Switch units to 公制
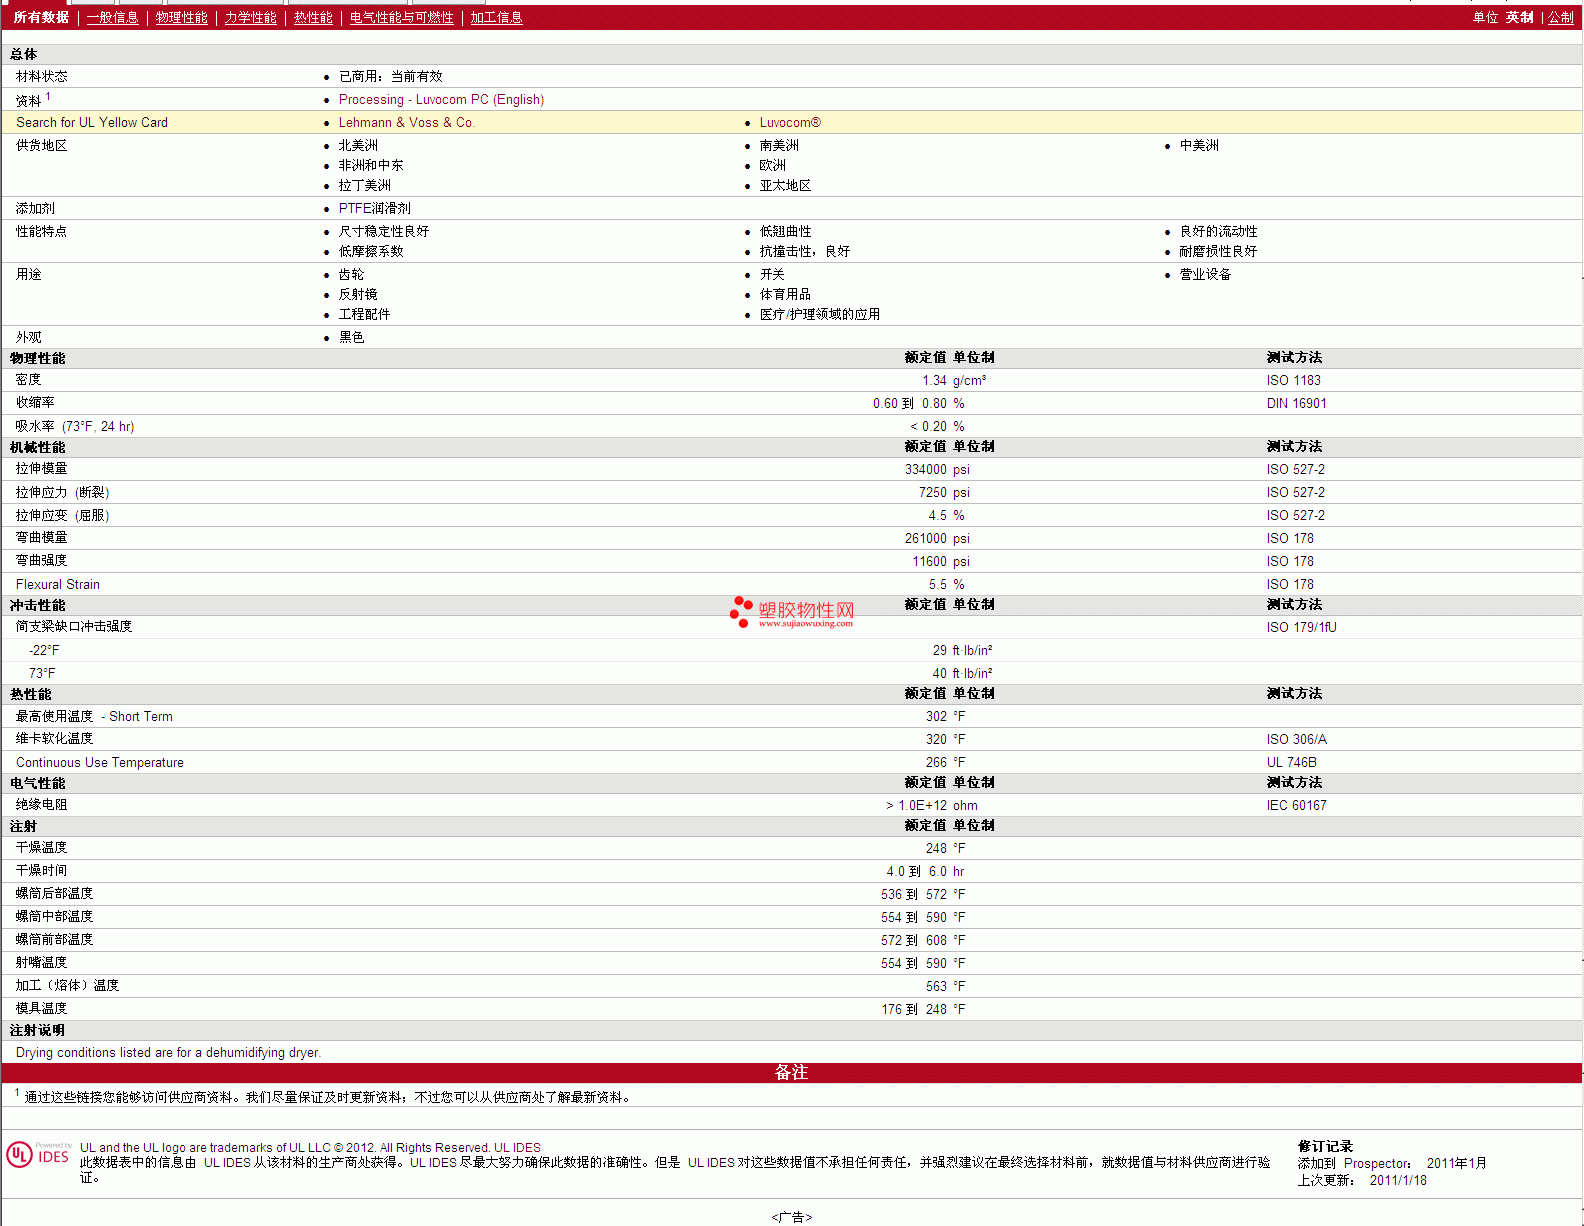The width and height of the screenshot is (1584, 1226). [1561, 18]
